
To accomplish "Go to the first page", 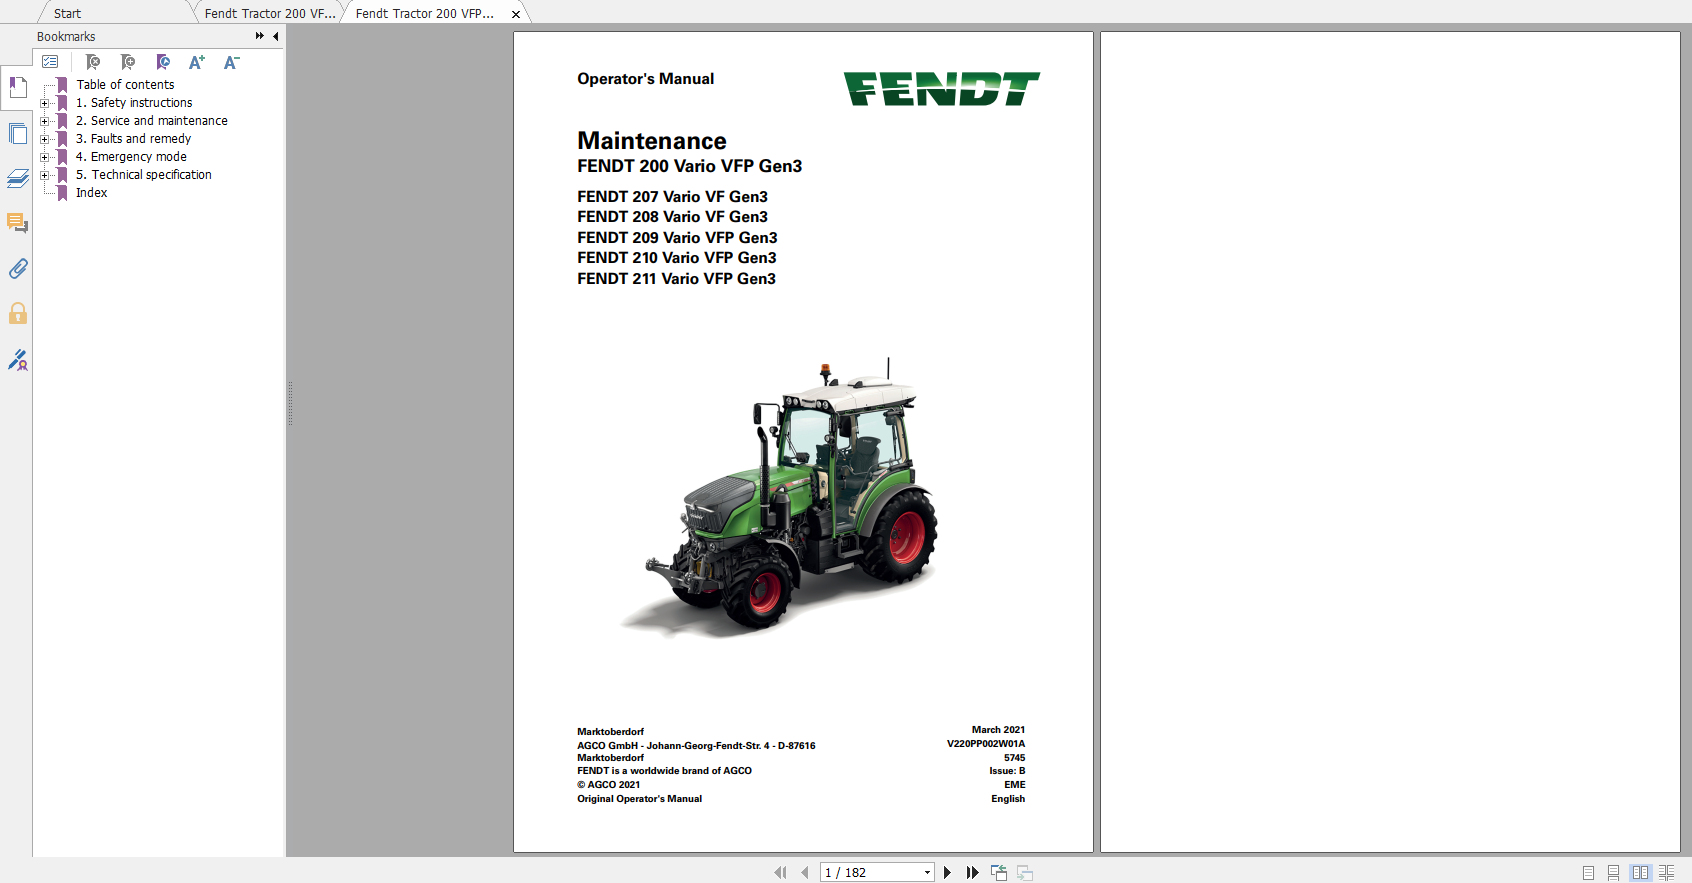I will click(x=780, y=872).
